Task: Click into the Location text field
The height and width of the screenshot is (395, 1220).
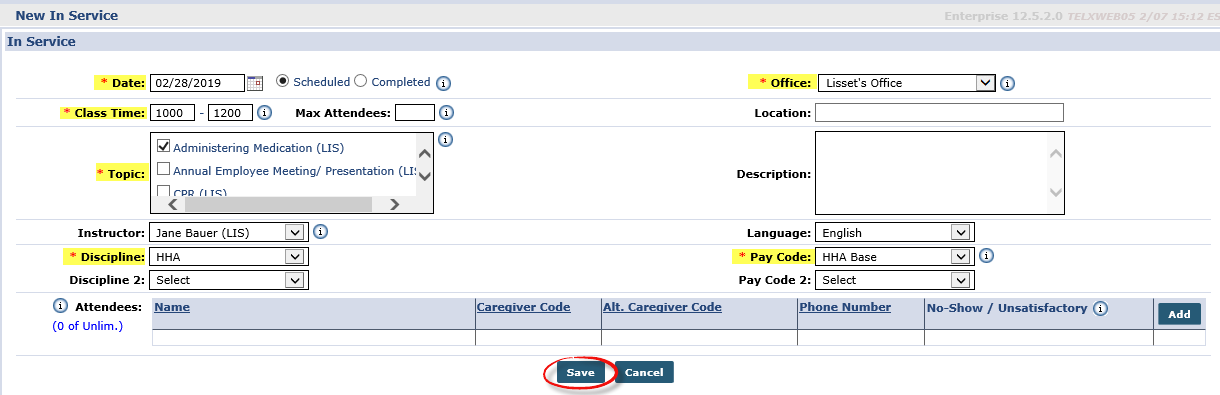Action: (940, 112)
